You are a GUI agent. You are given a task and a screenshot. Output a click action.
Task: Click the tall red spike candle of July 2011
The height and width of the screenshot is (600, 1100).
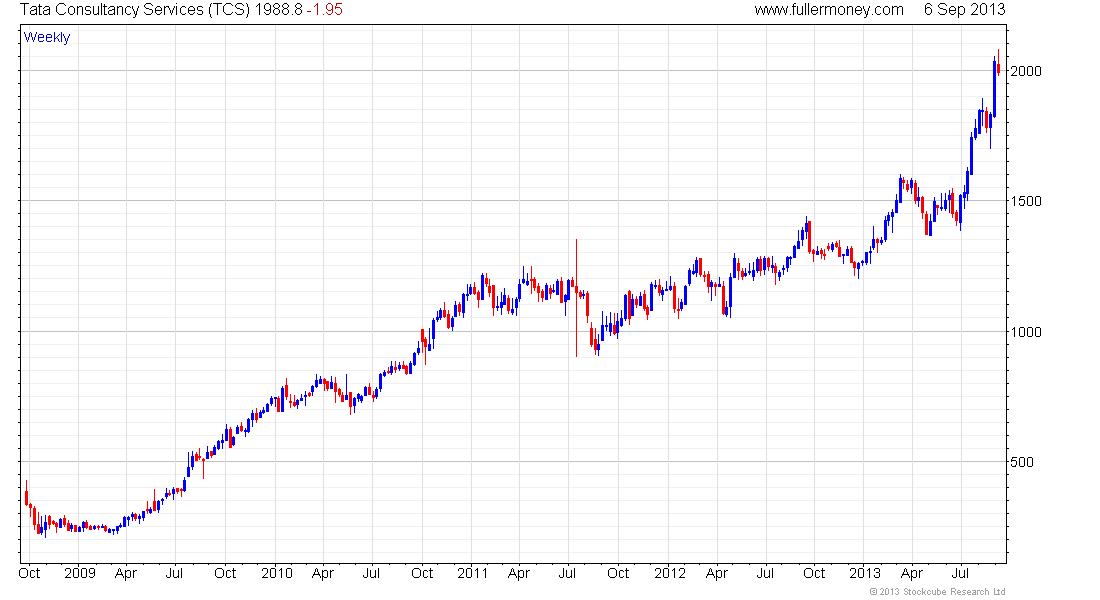click(577, 298)
